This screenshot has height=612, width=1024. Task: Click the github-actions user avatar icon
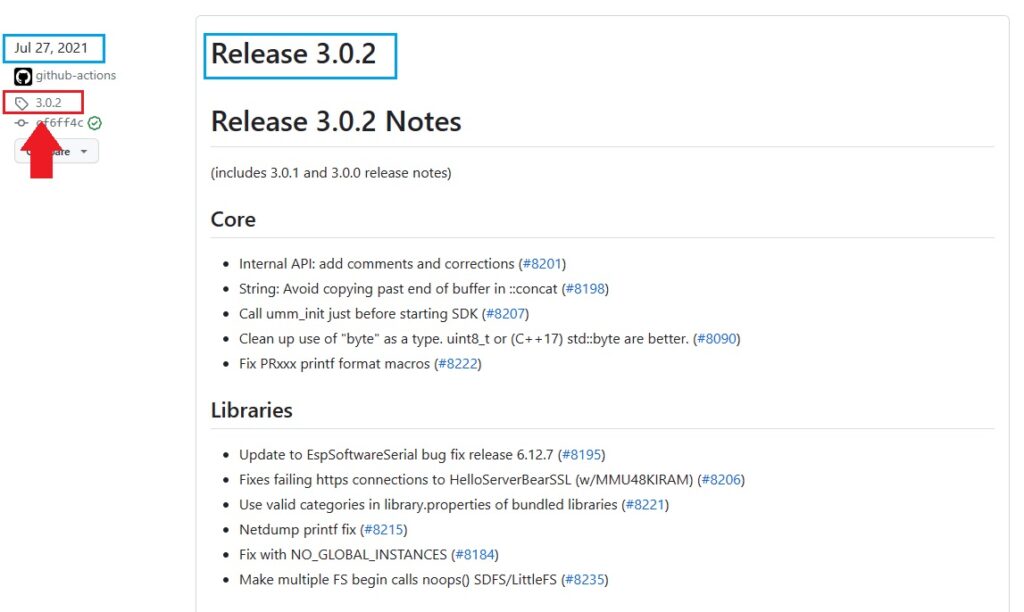[23, 75]
